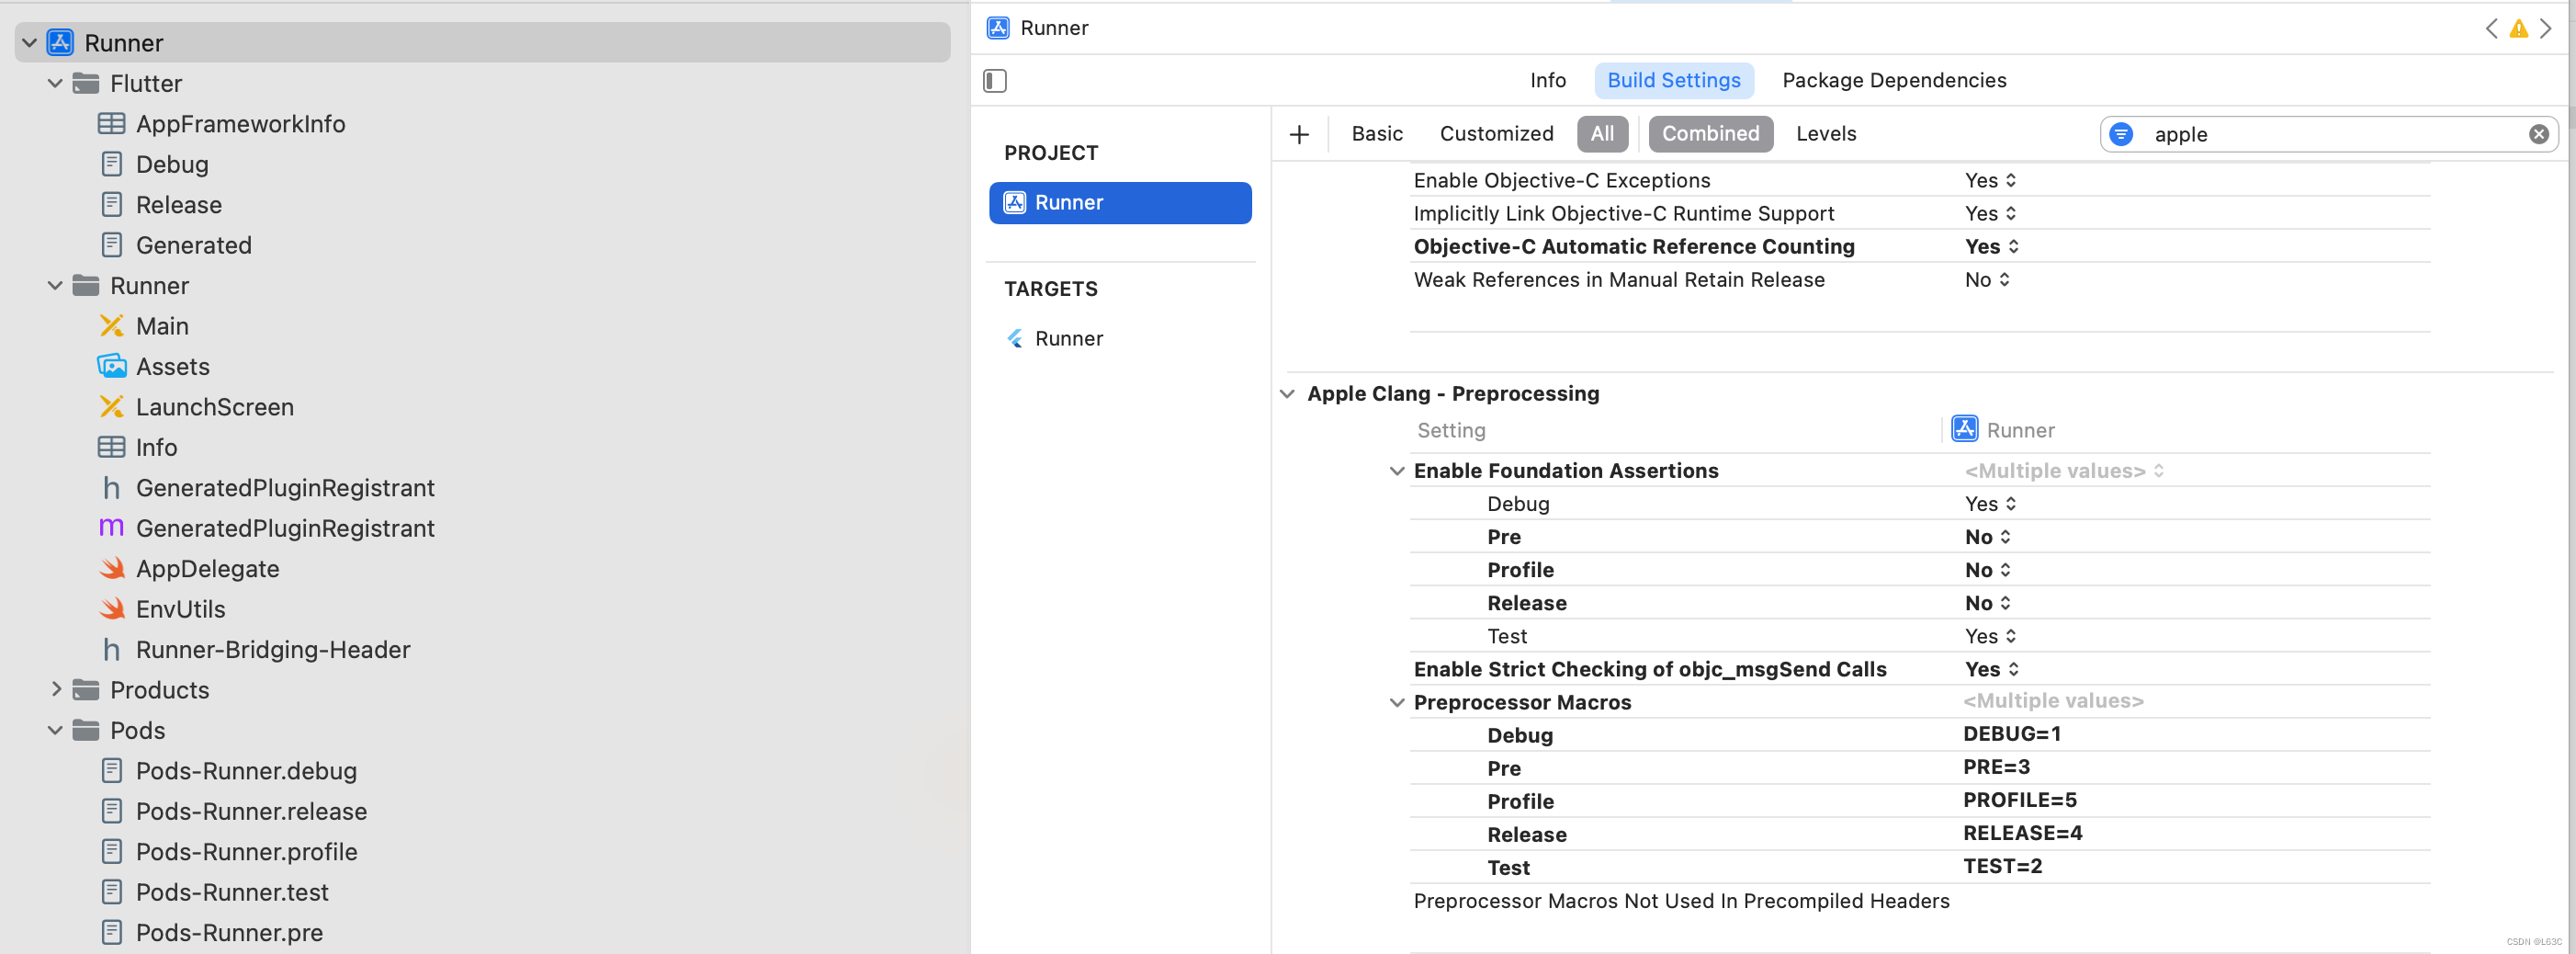Select Pods-Runner.profile in the navigator
This screenshot has height=954, width=2576.
pyautogui.click(x=246, y=852)
